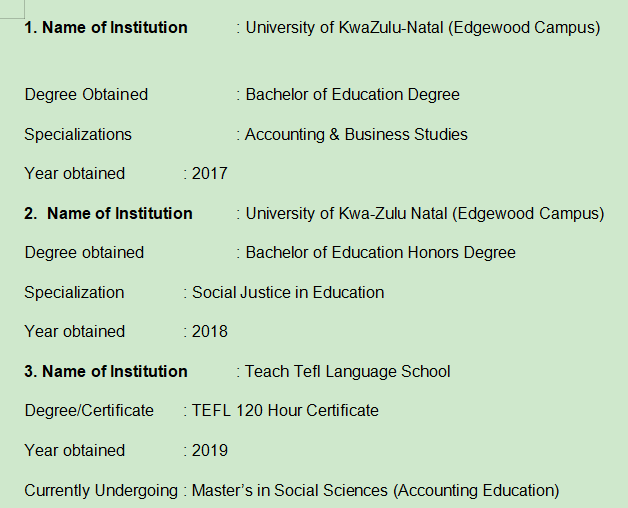Click the '1. Name of Institution' heading
Viewport: 628px width, 508px height.
pos(106,28)
